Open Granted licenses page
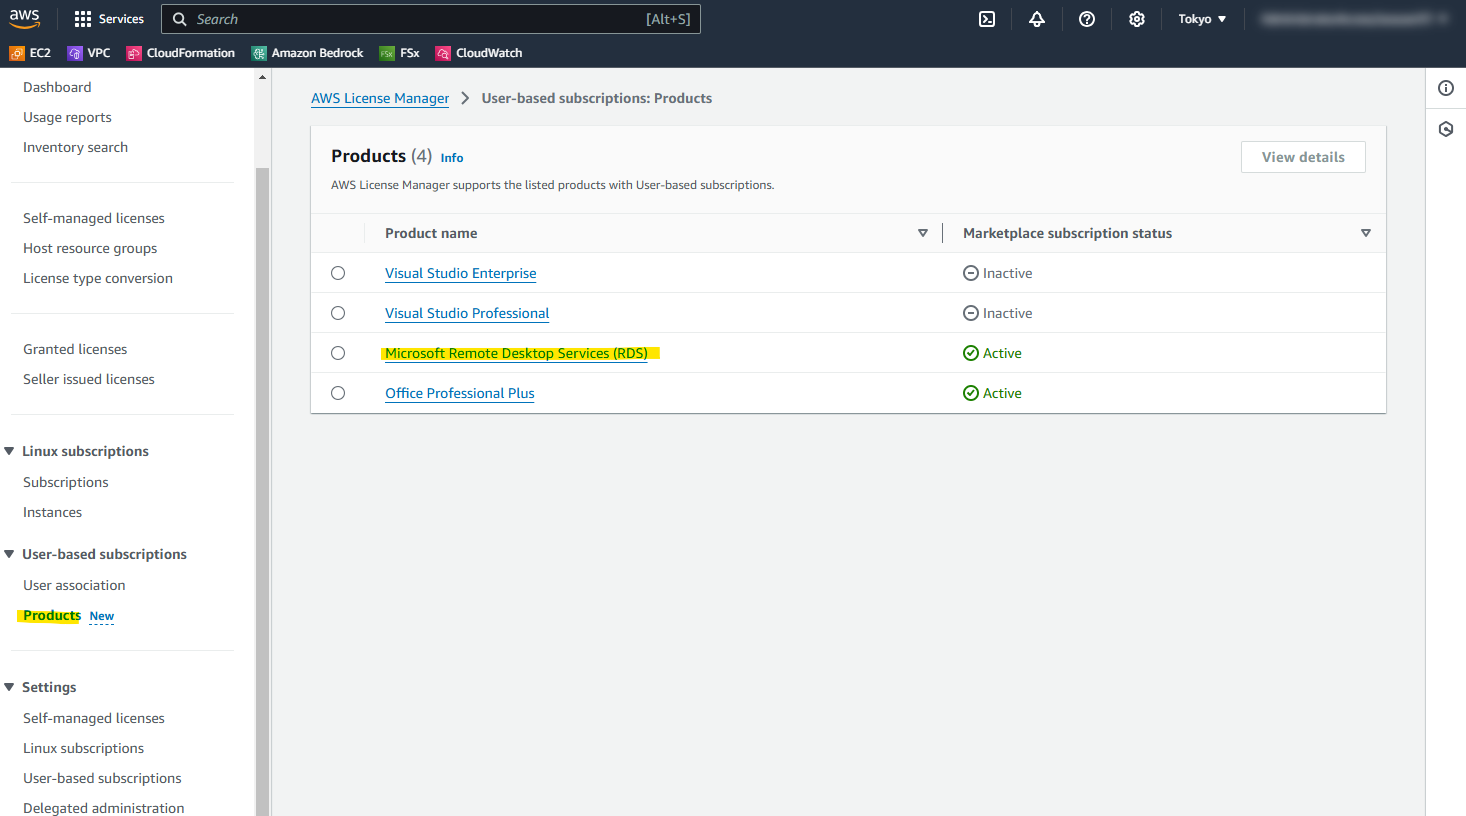Viewport: 1466px width, 816px height. tap(75, 349)
